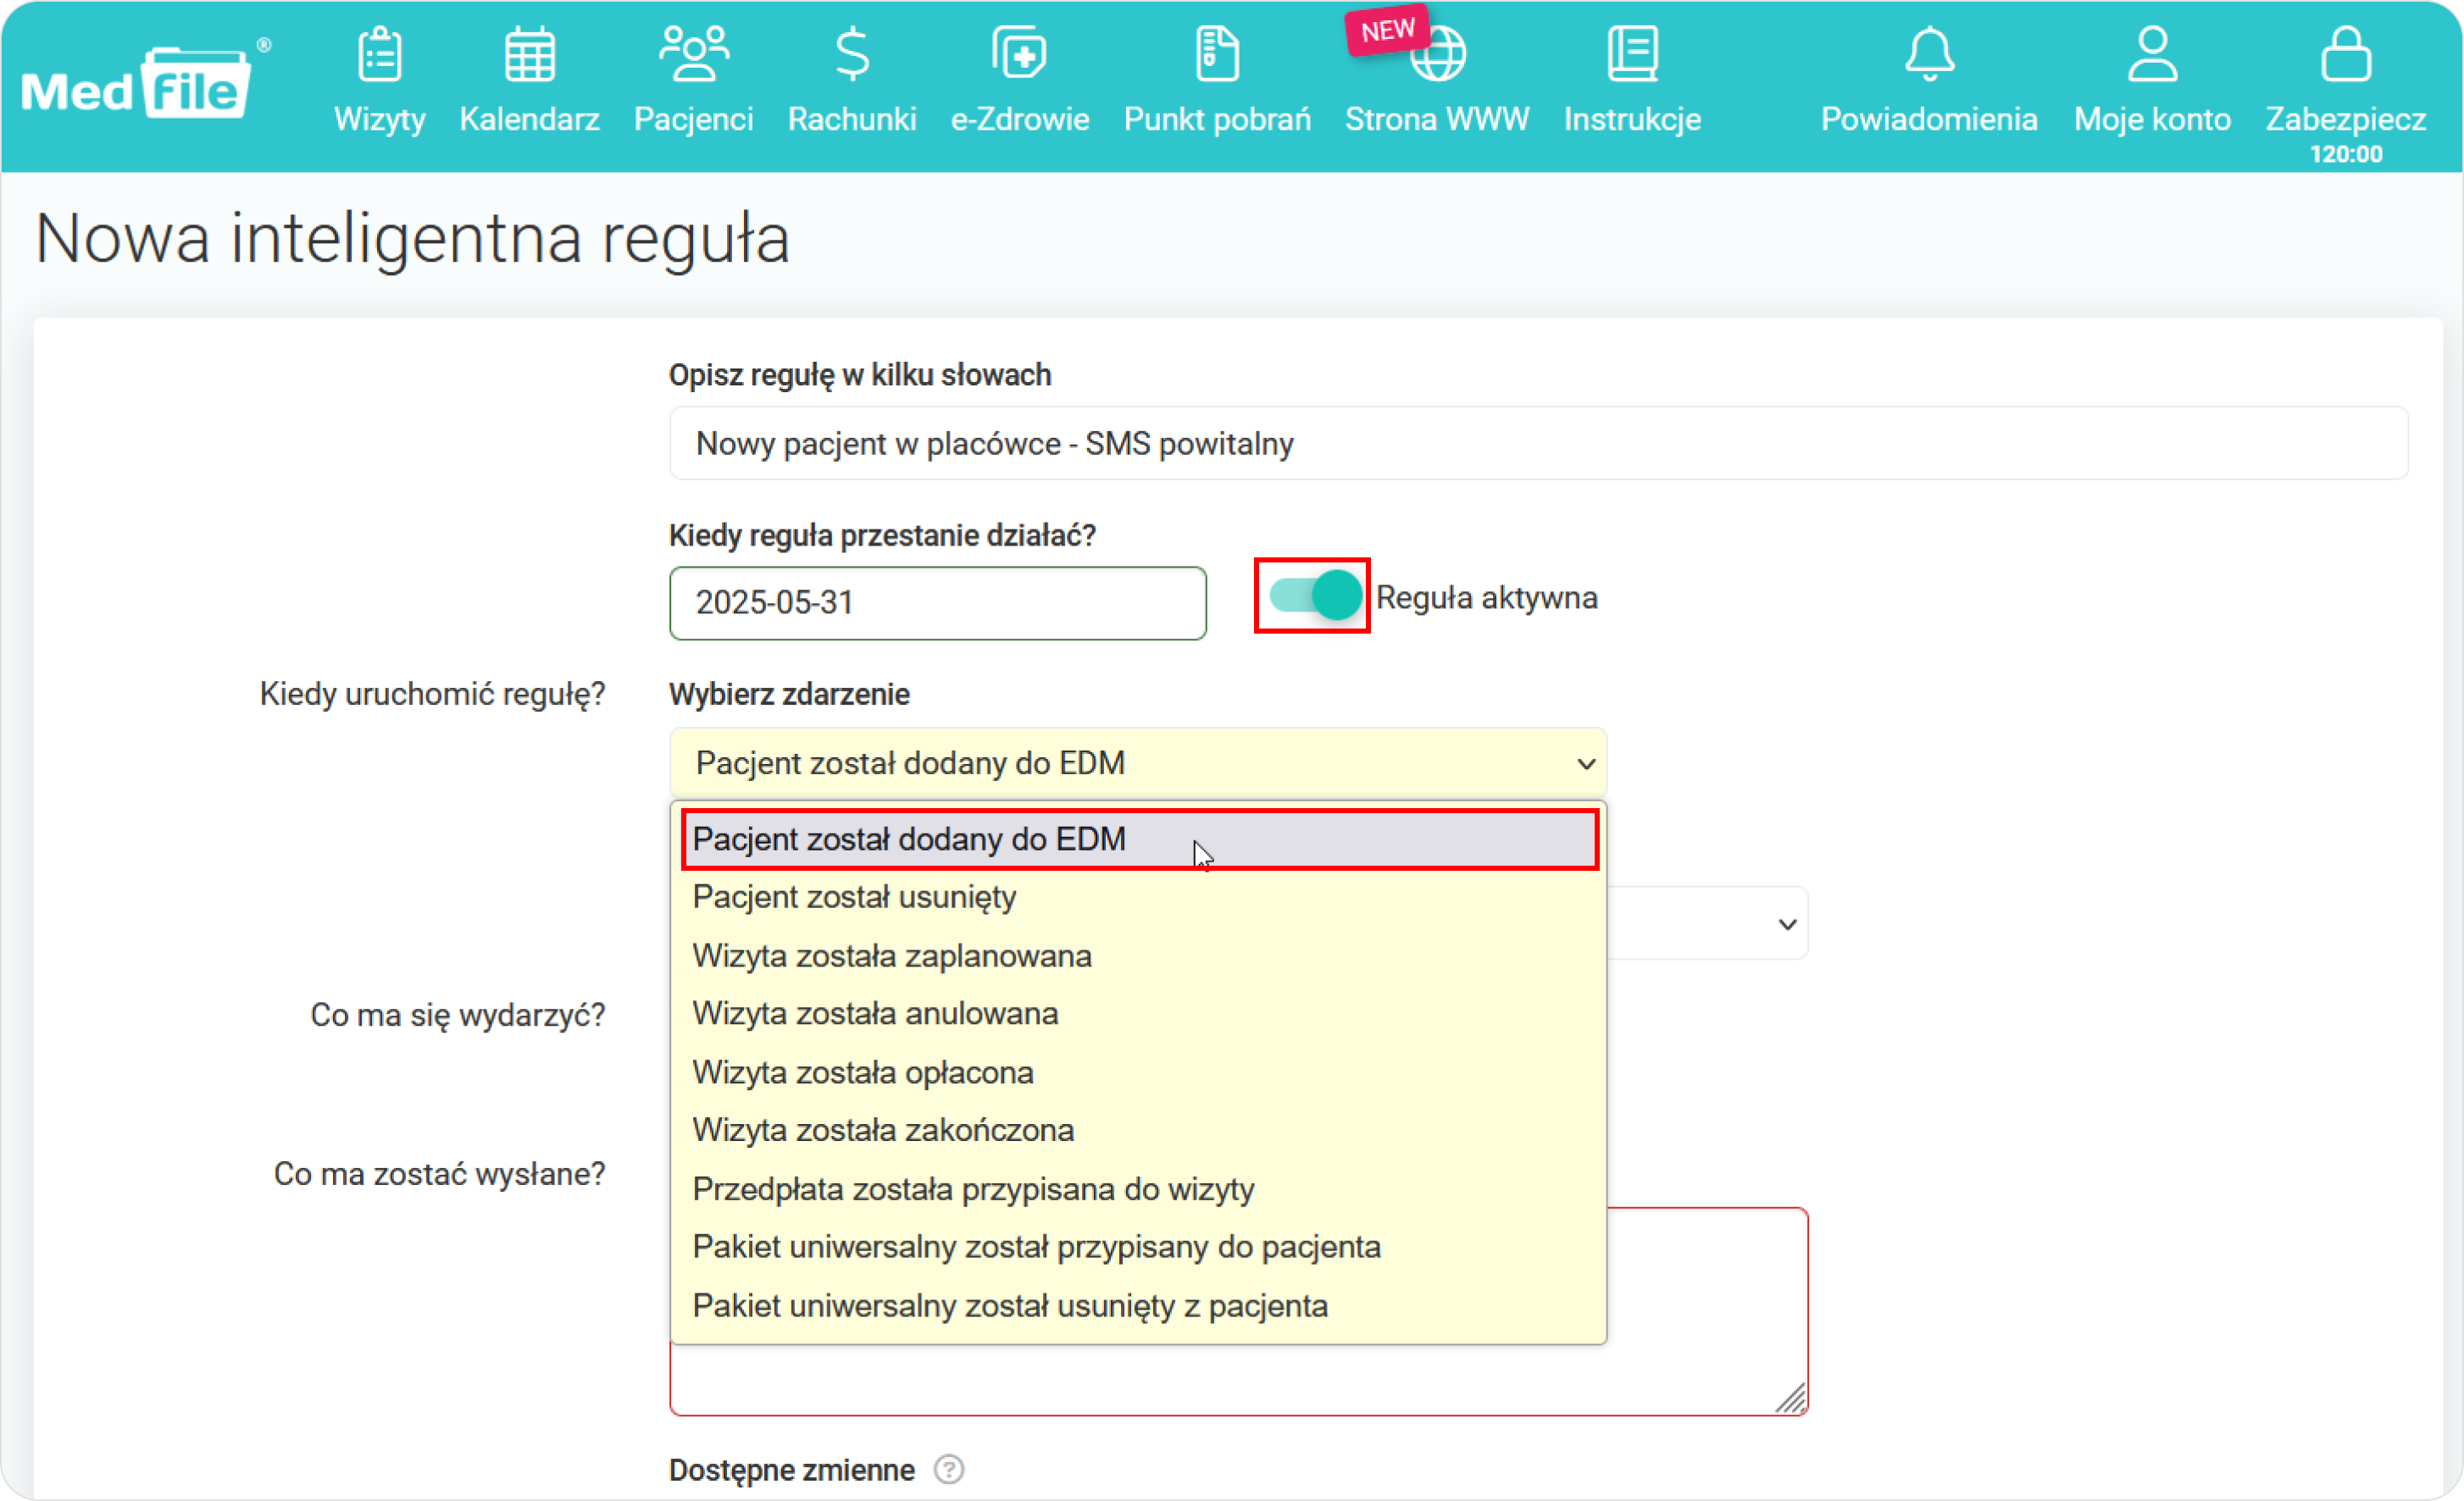
Task: Open the Rachunki dollar icon
Action: tap(852, 54)
